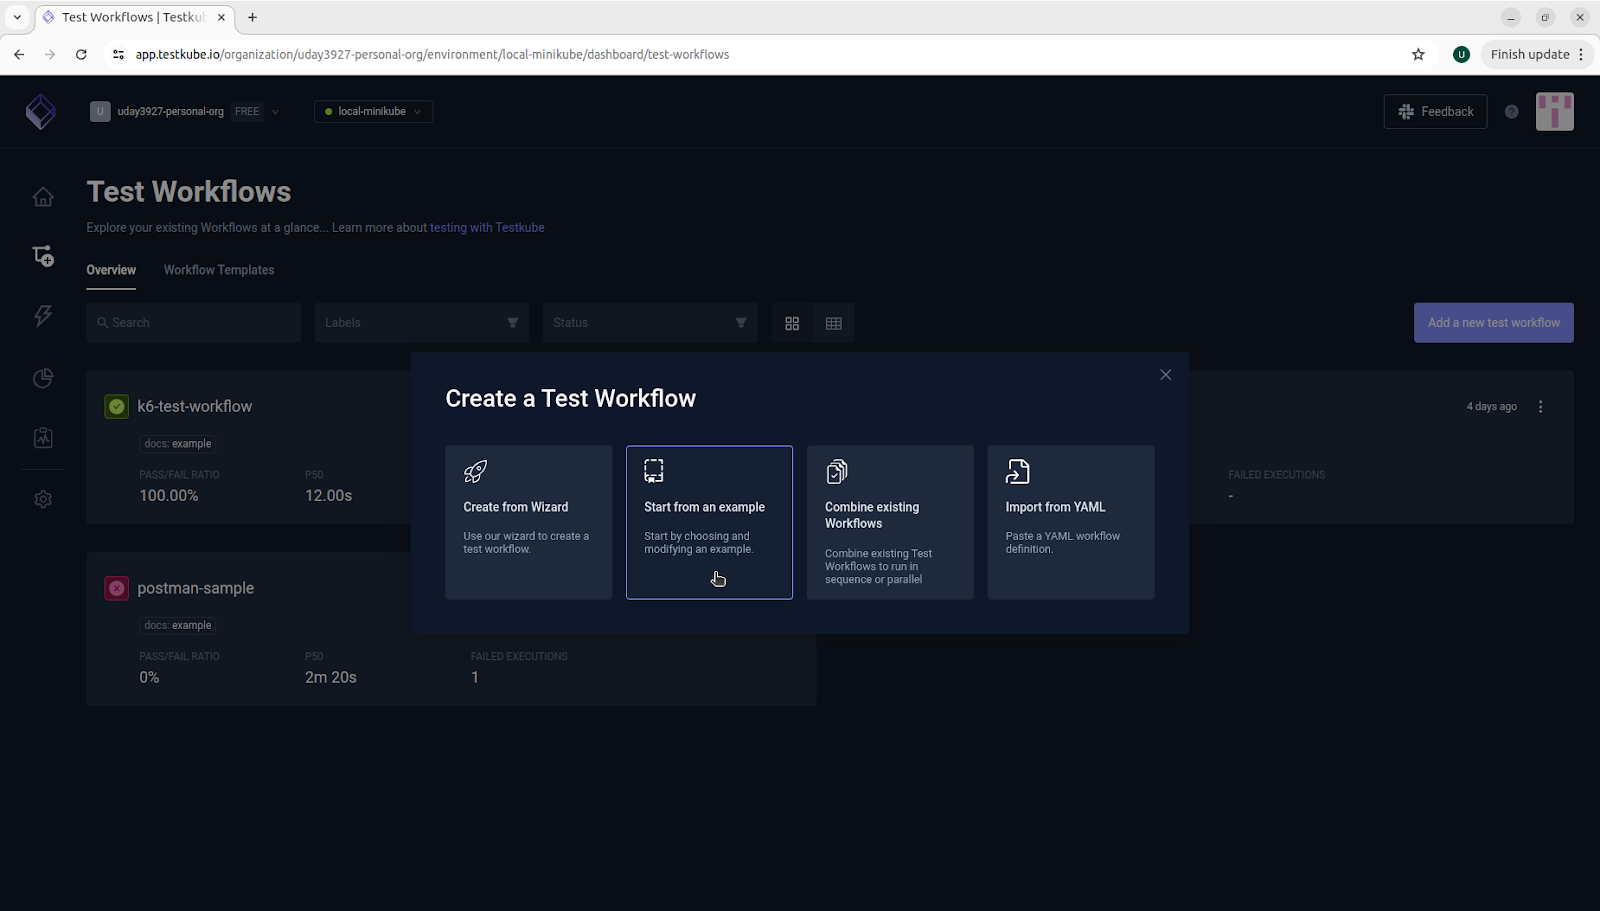Follow the testing with Testkube link

click(487, 228)
